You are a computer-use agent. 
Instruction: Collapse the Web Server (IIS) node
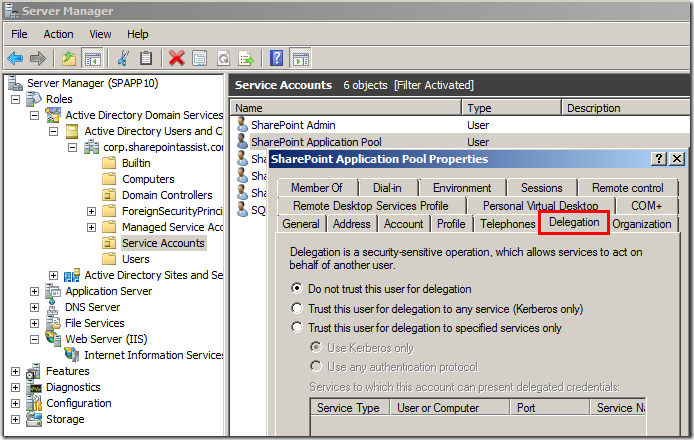point(35,339)
